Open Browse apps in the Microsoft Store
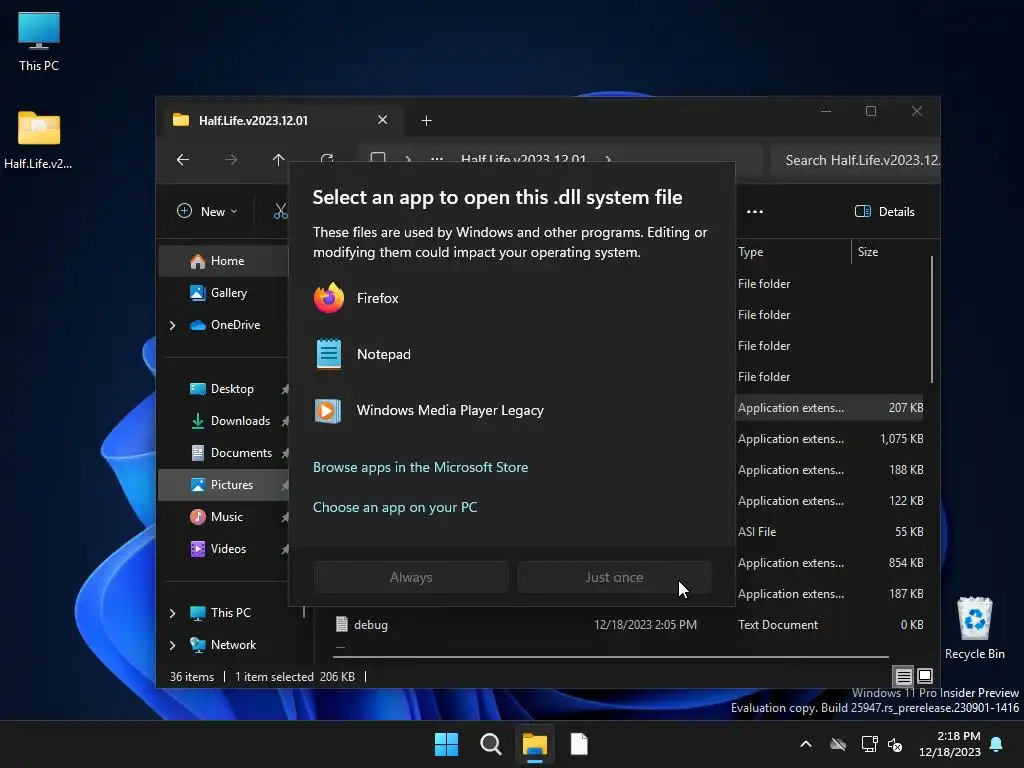 (x=420, y=468)
